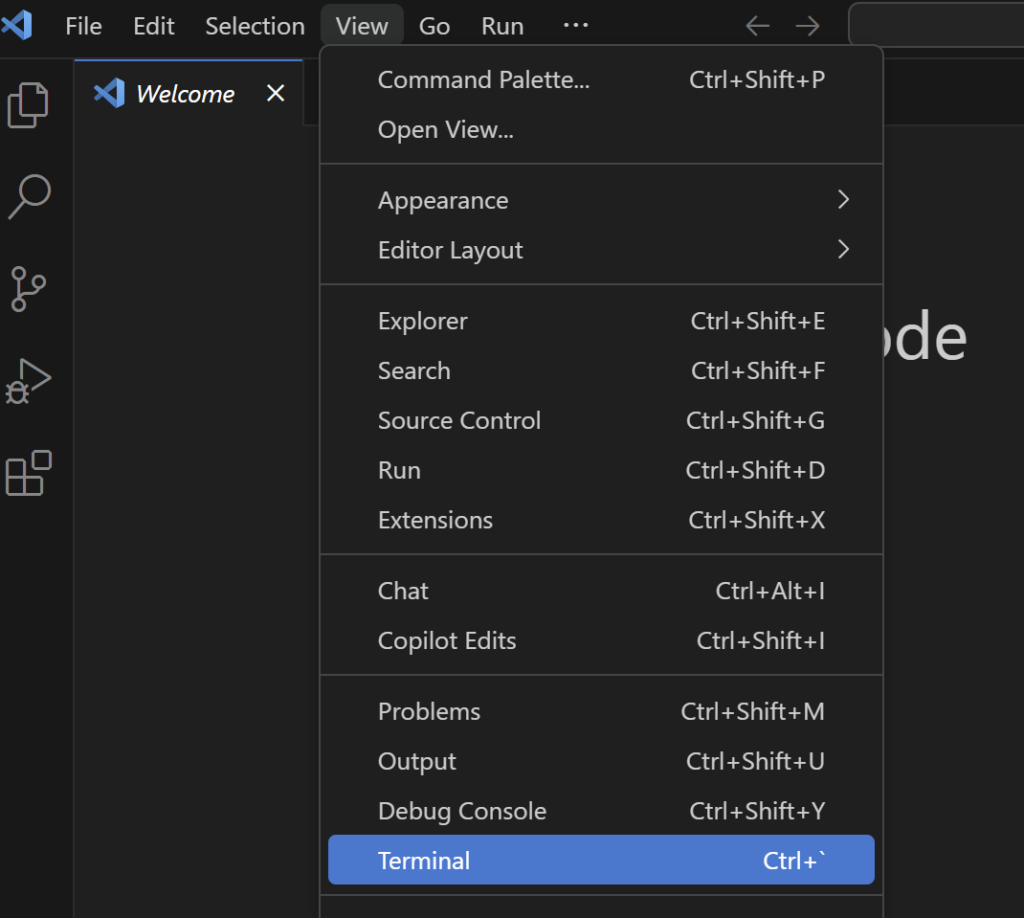The image size is (1024, 918).
Task: Click the VS Code logo in title bar
Action: coord(17,25)
